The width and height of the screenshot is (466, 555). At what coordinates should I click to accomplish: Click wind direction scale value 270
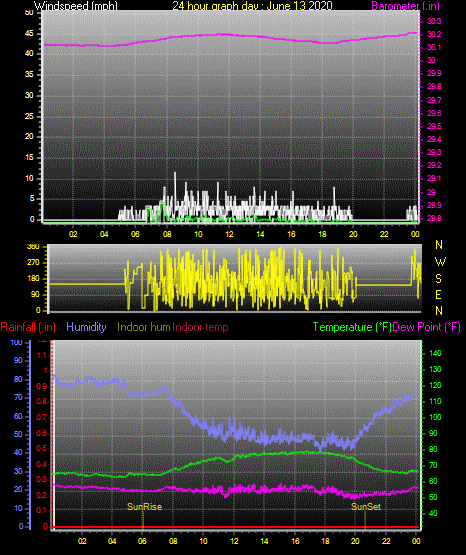tap(34, 263)
